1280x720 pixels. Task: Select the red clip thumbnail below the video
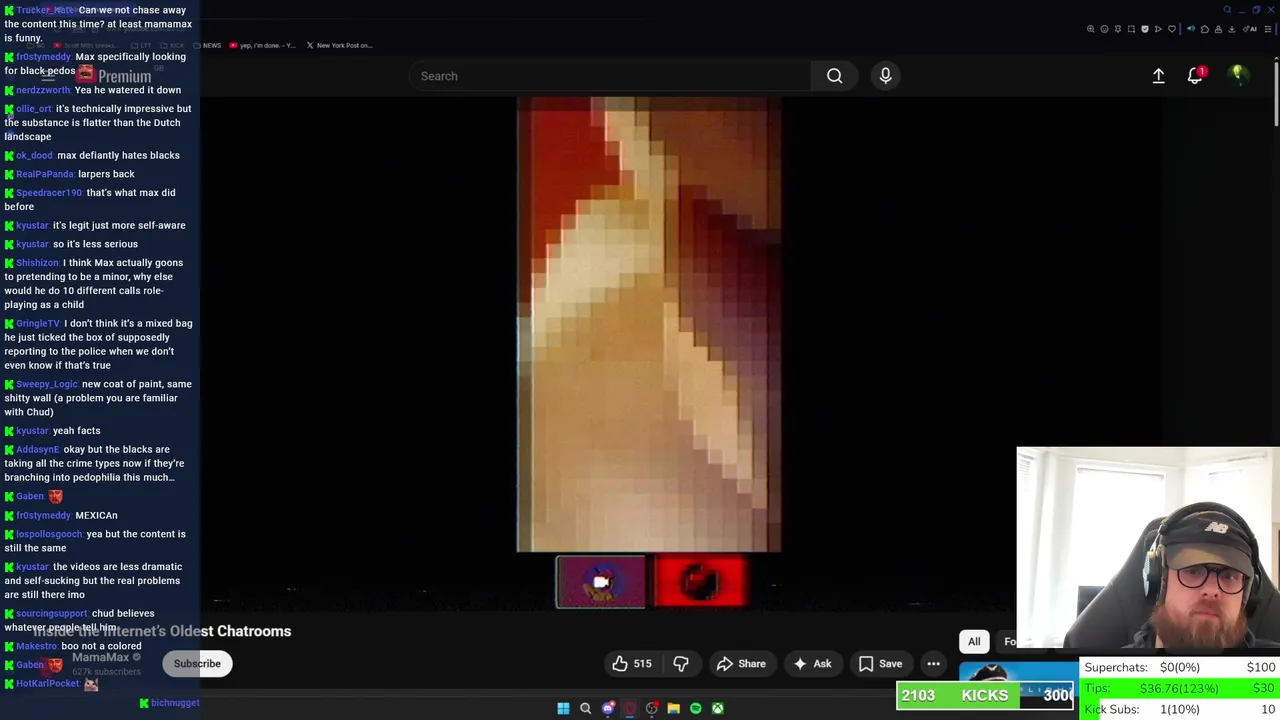[700, 582]
